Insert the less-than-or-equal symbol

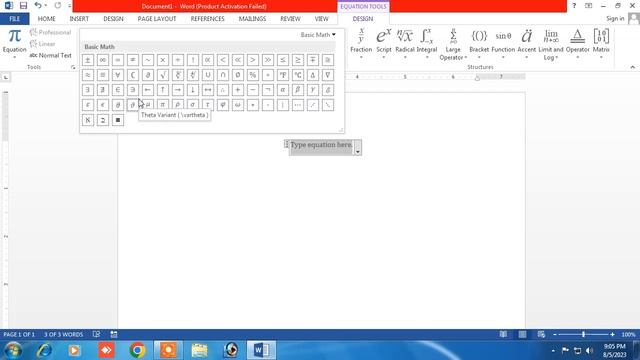(x=283, y=60)
